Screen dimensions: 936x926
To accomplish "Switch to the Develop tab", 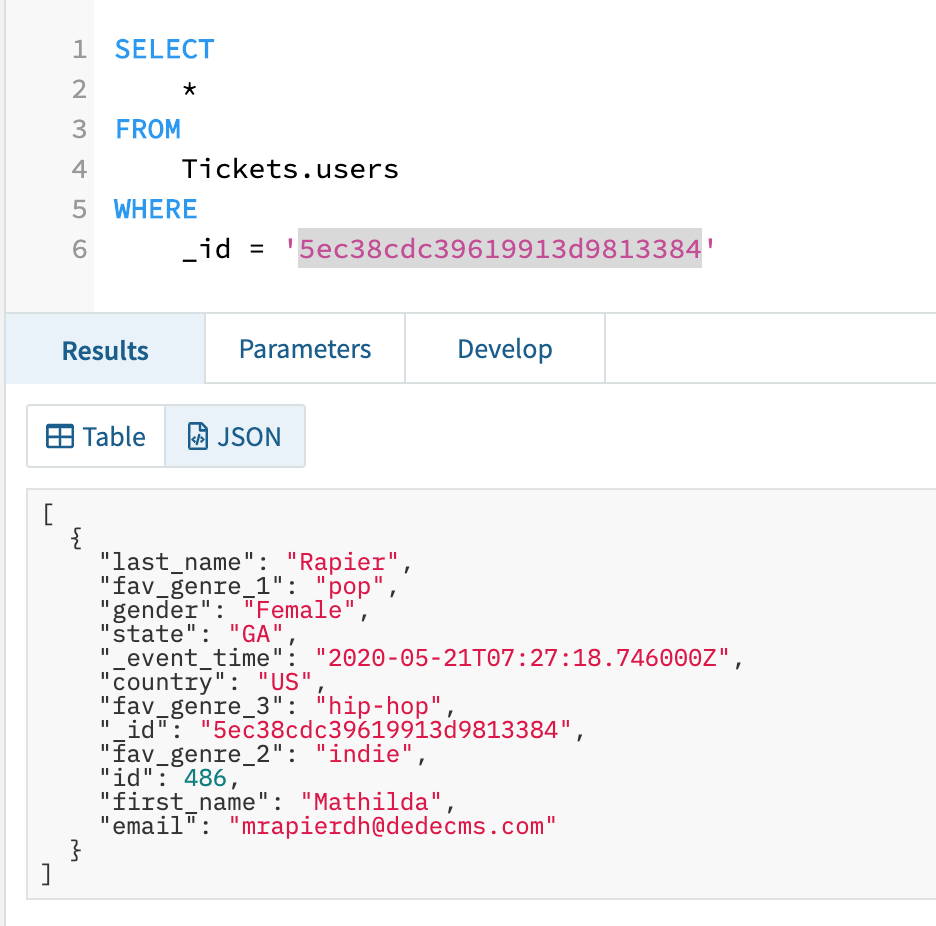I will pos(504,348).
